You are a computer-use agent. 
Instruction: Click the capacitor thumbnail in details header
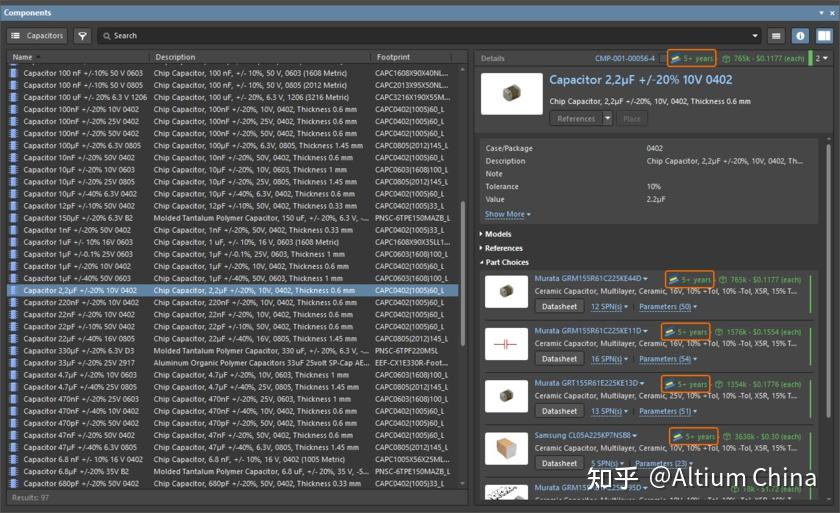(512, 94)
